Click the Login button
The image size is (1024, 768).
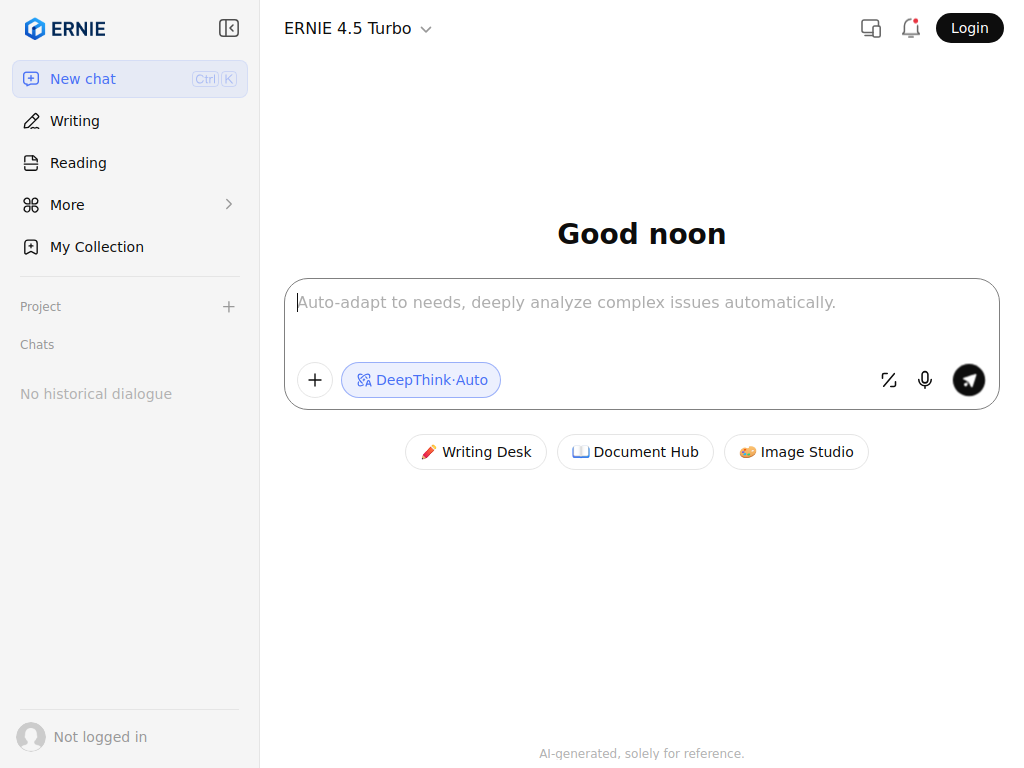969,28
